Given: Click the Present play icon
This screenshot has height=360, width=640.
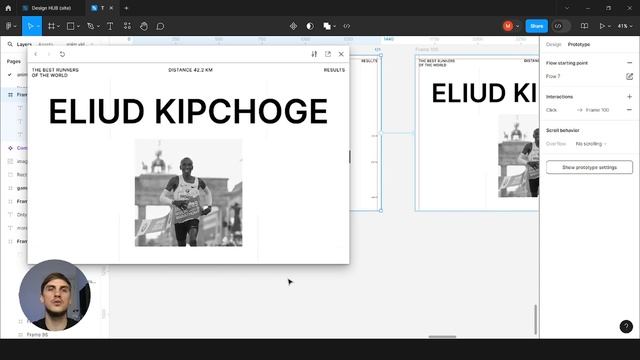Looking at the screenshot, I should pos(602,26).
